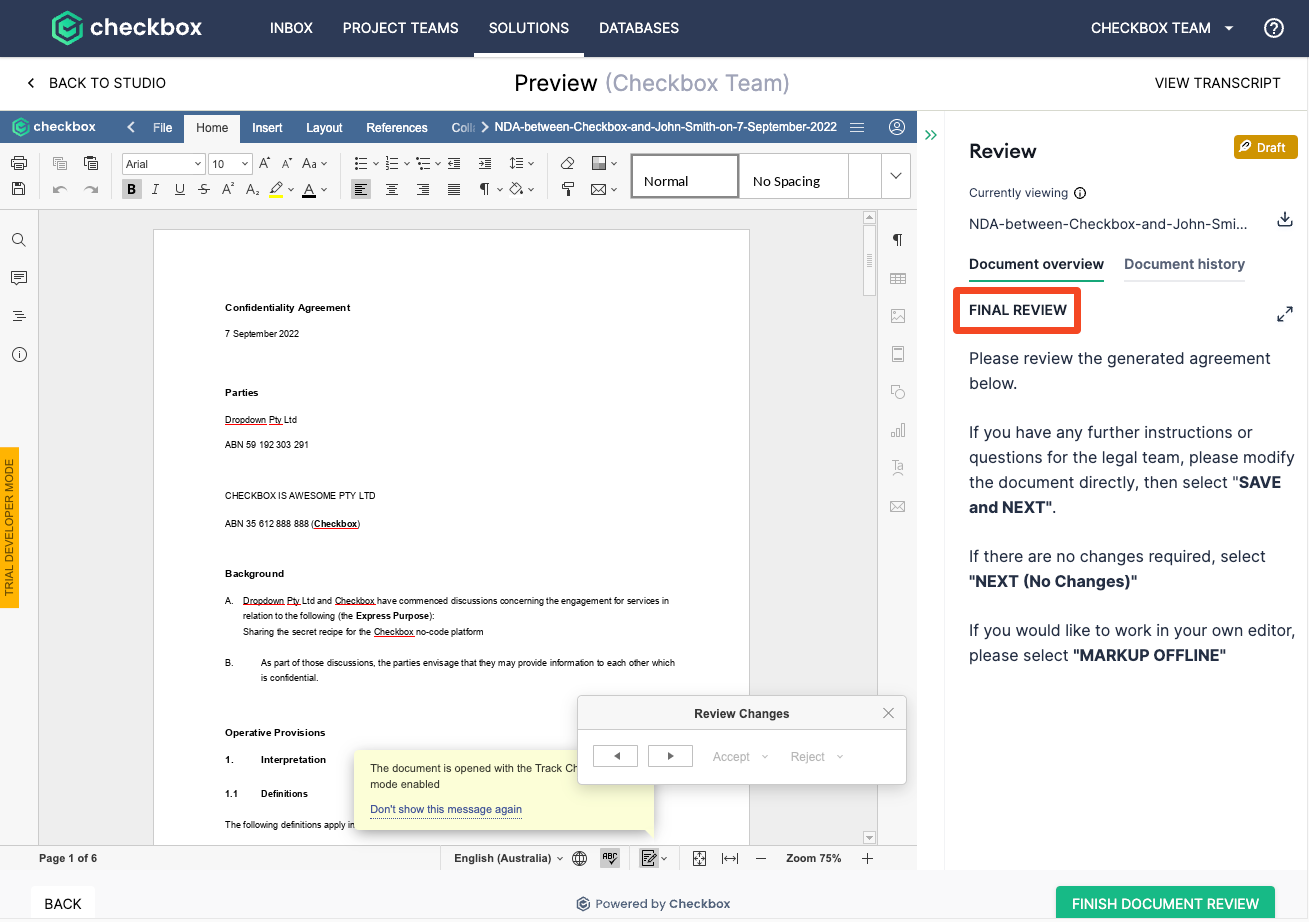Toggle bold formatting

(x=132, y=189)
